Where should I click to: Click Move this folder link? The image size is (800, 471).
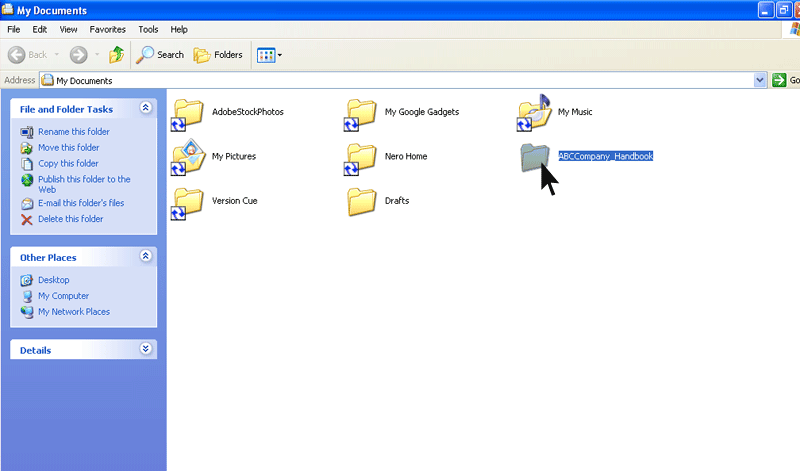pos(69,147)
